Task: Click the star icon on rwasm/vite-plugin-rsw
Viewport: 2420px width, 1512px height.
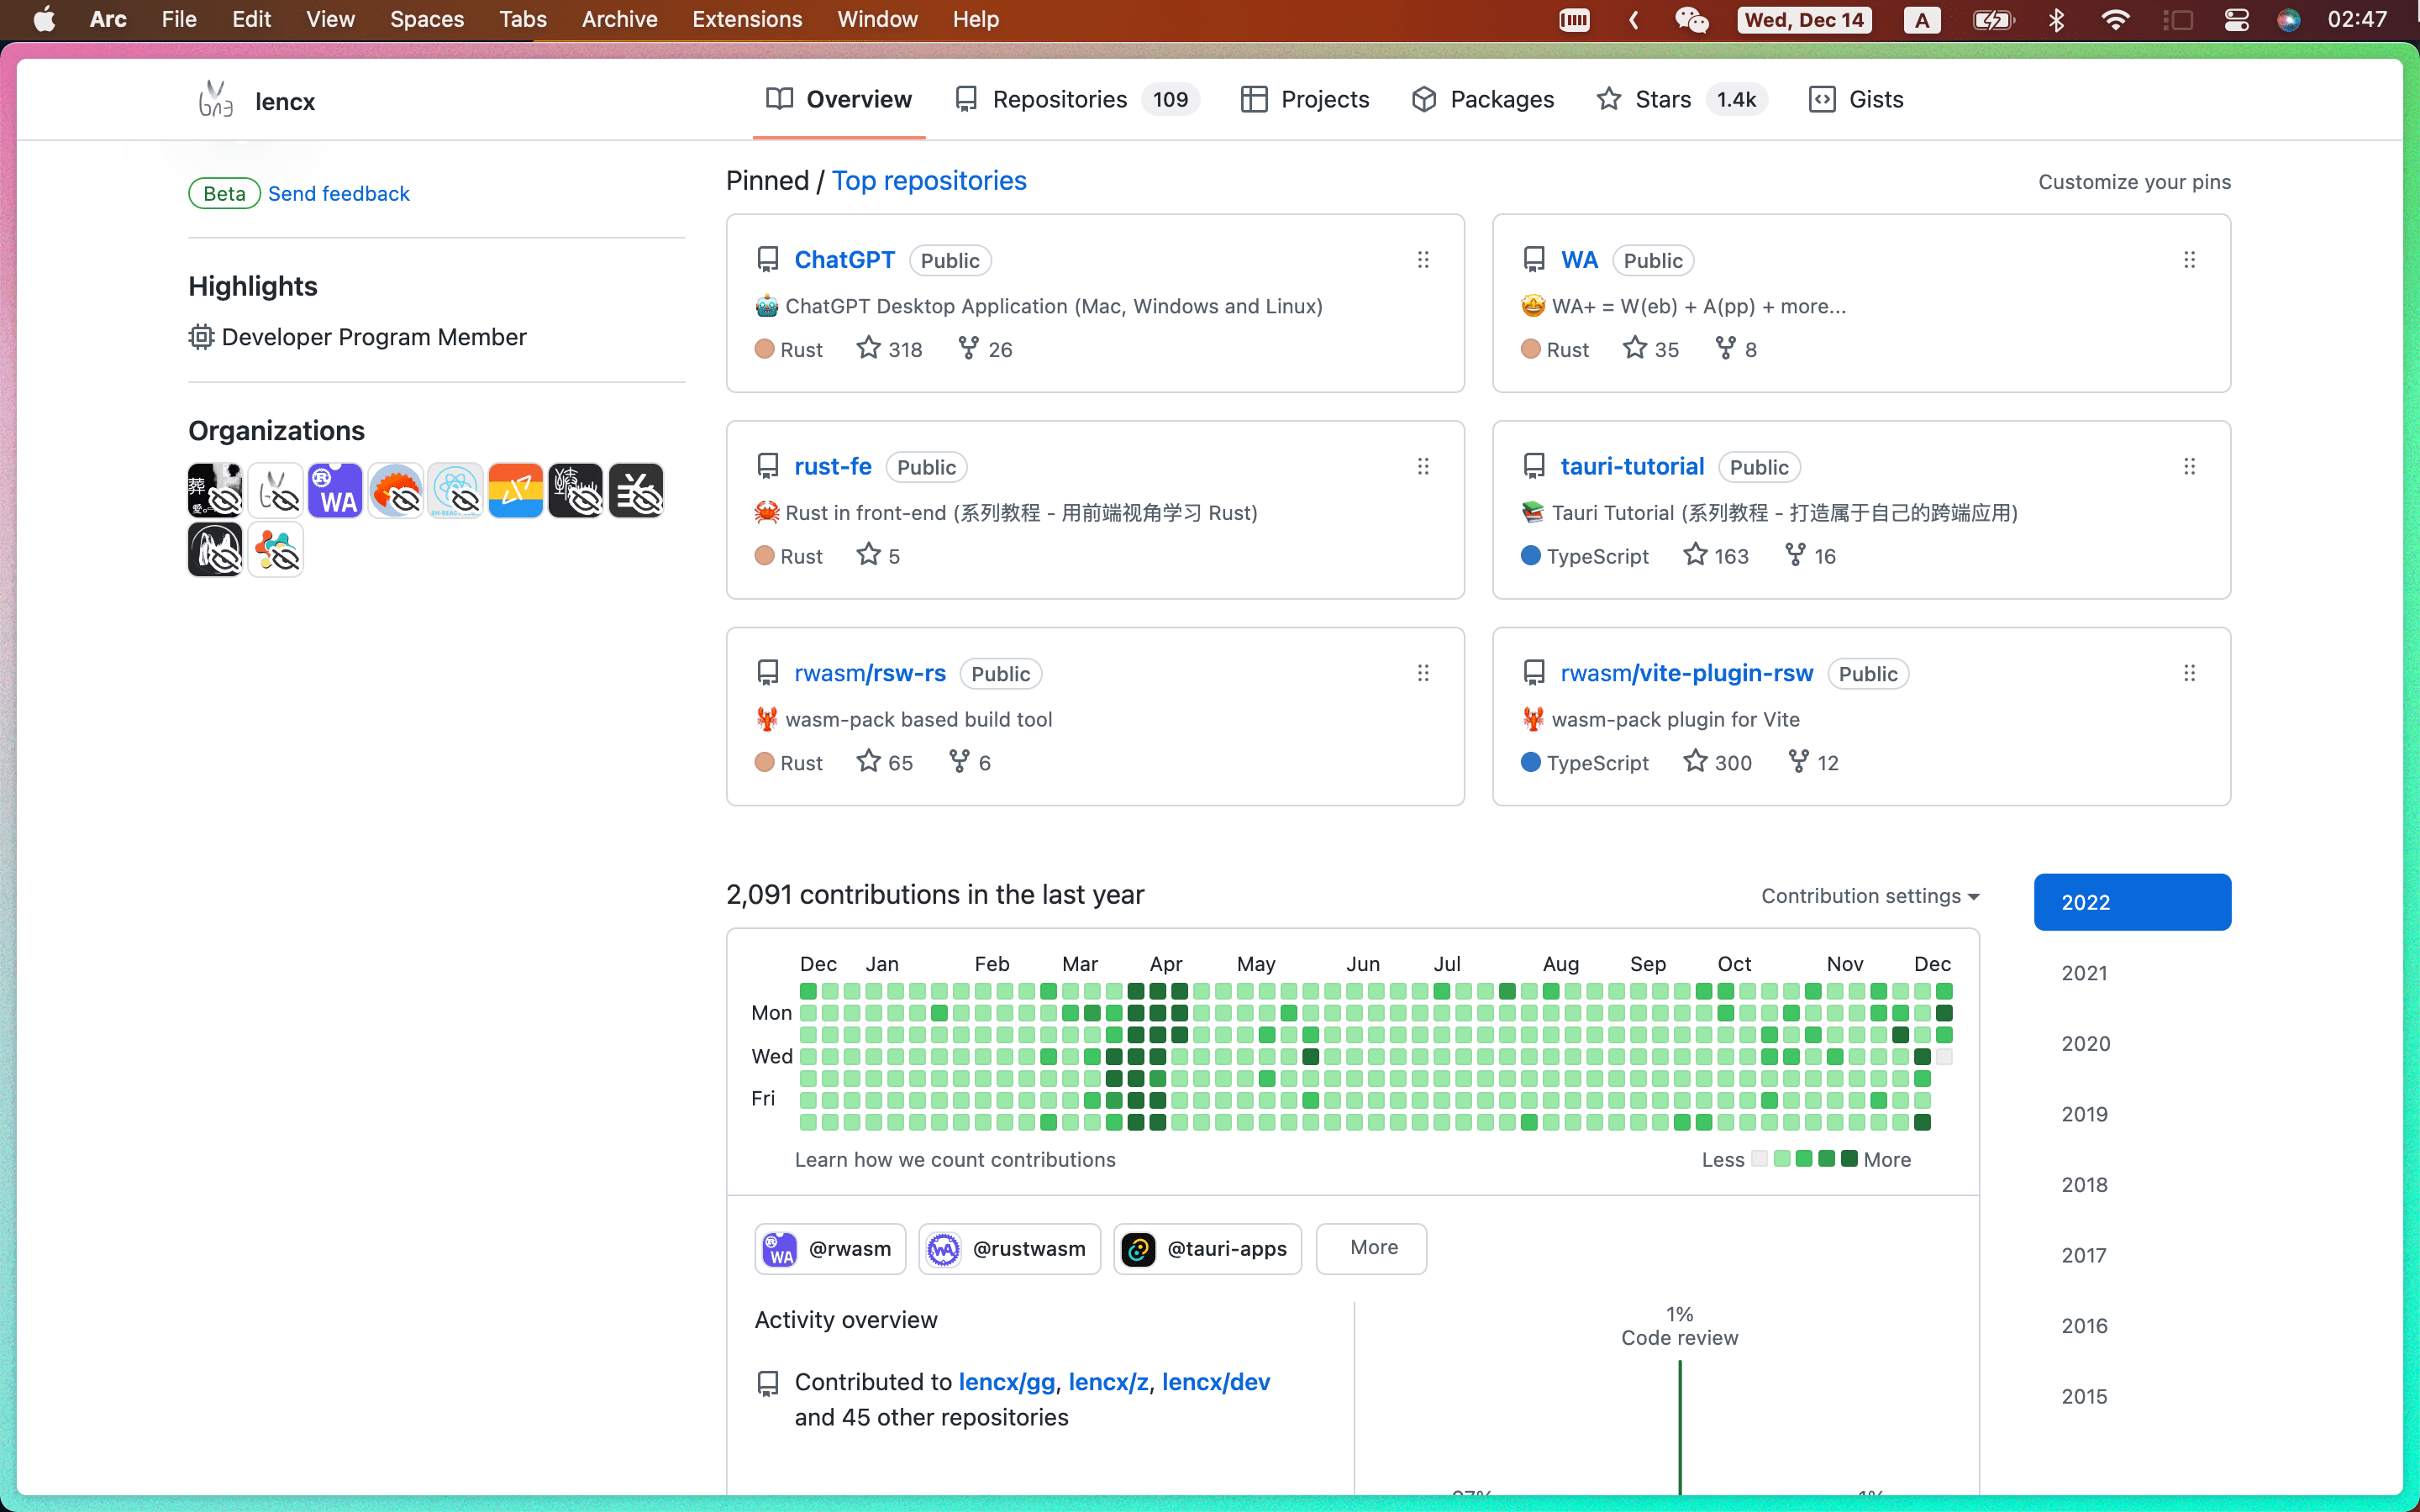Action: (1695, 762)
